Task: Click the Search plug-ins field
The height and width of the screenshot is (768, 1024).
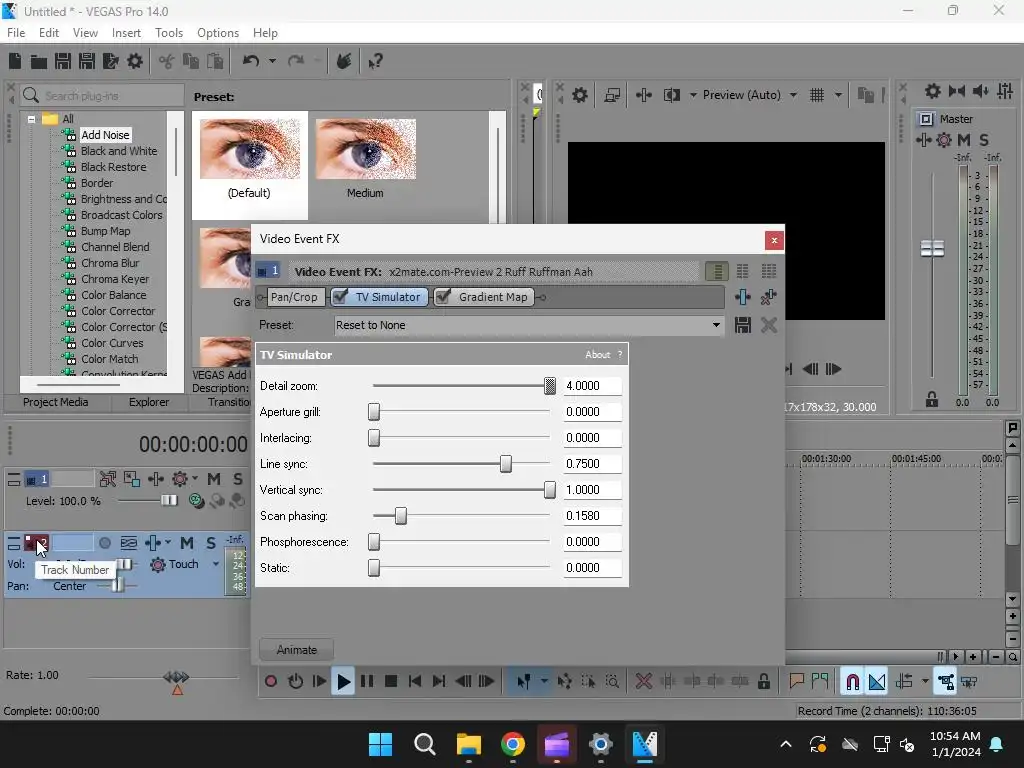Action: [102, 95]
